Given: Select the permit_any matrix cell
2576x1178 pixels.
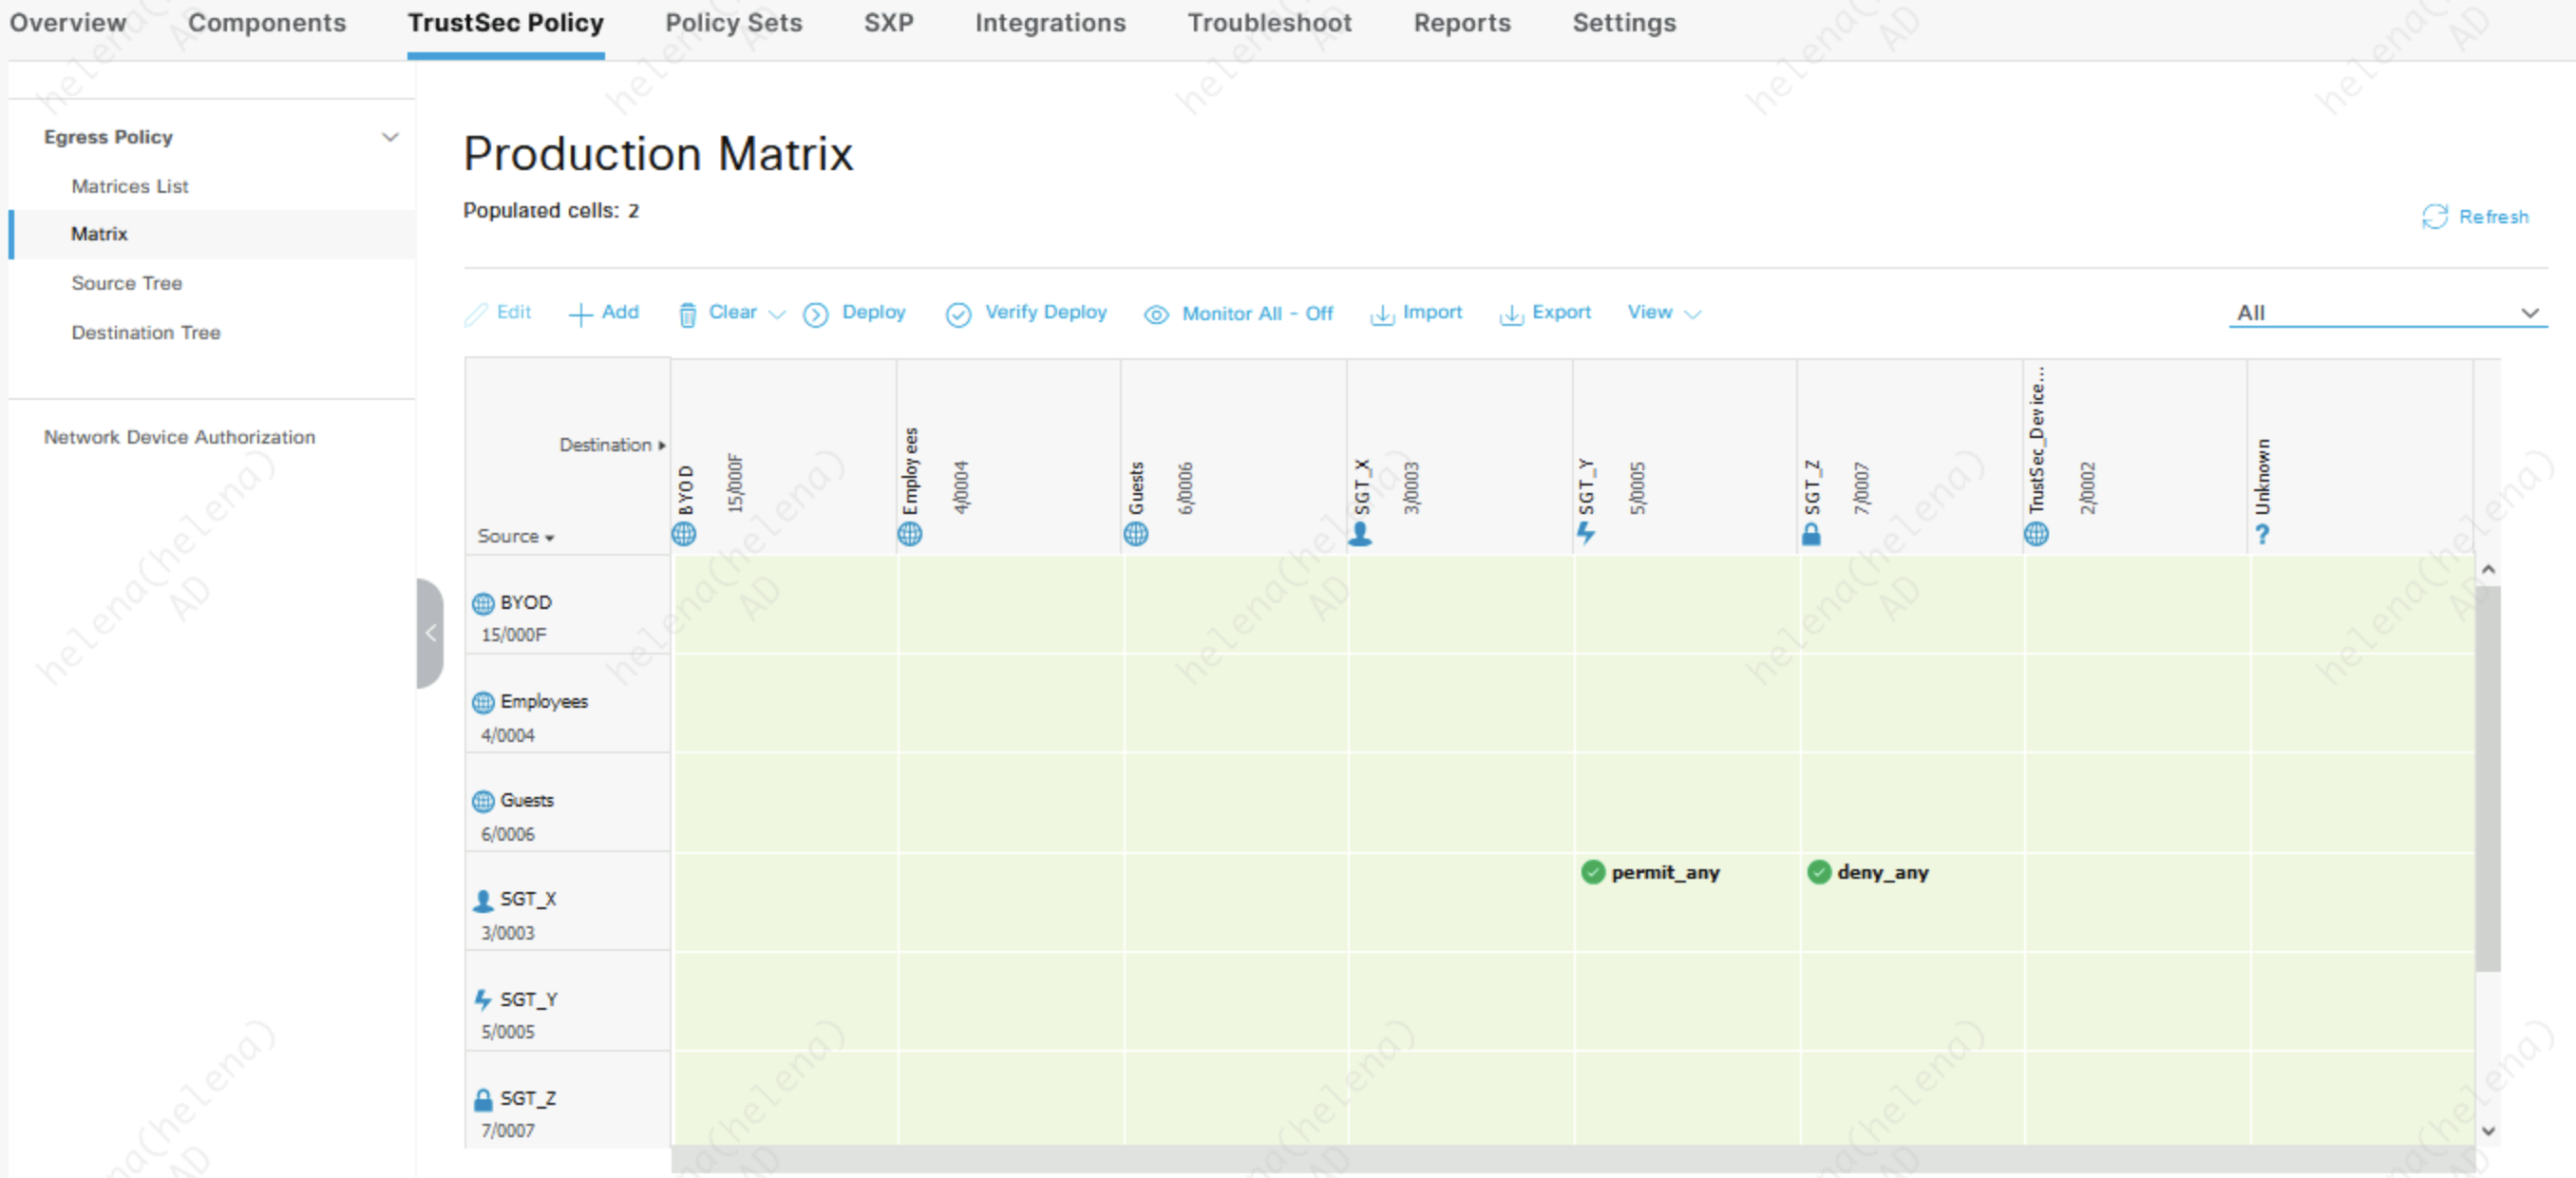Looking at the screenshot, I should 1664,873.
